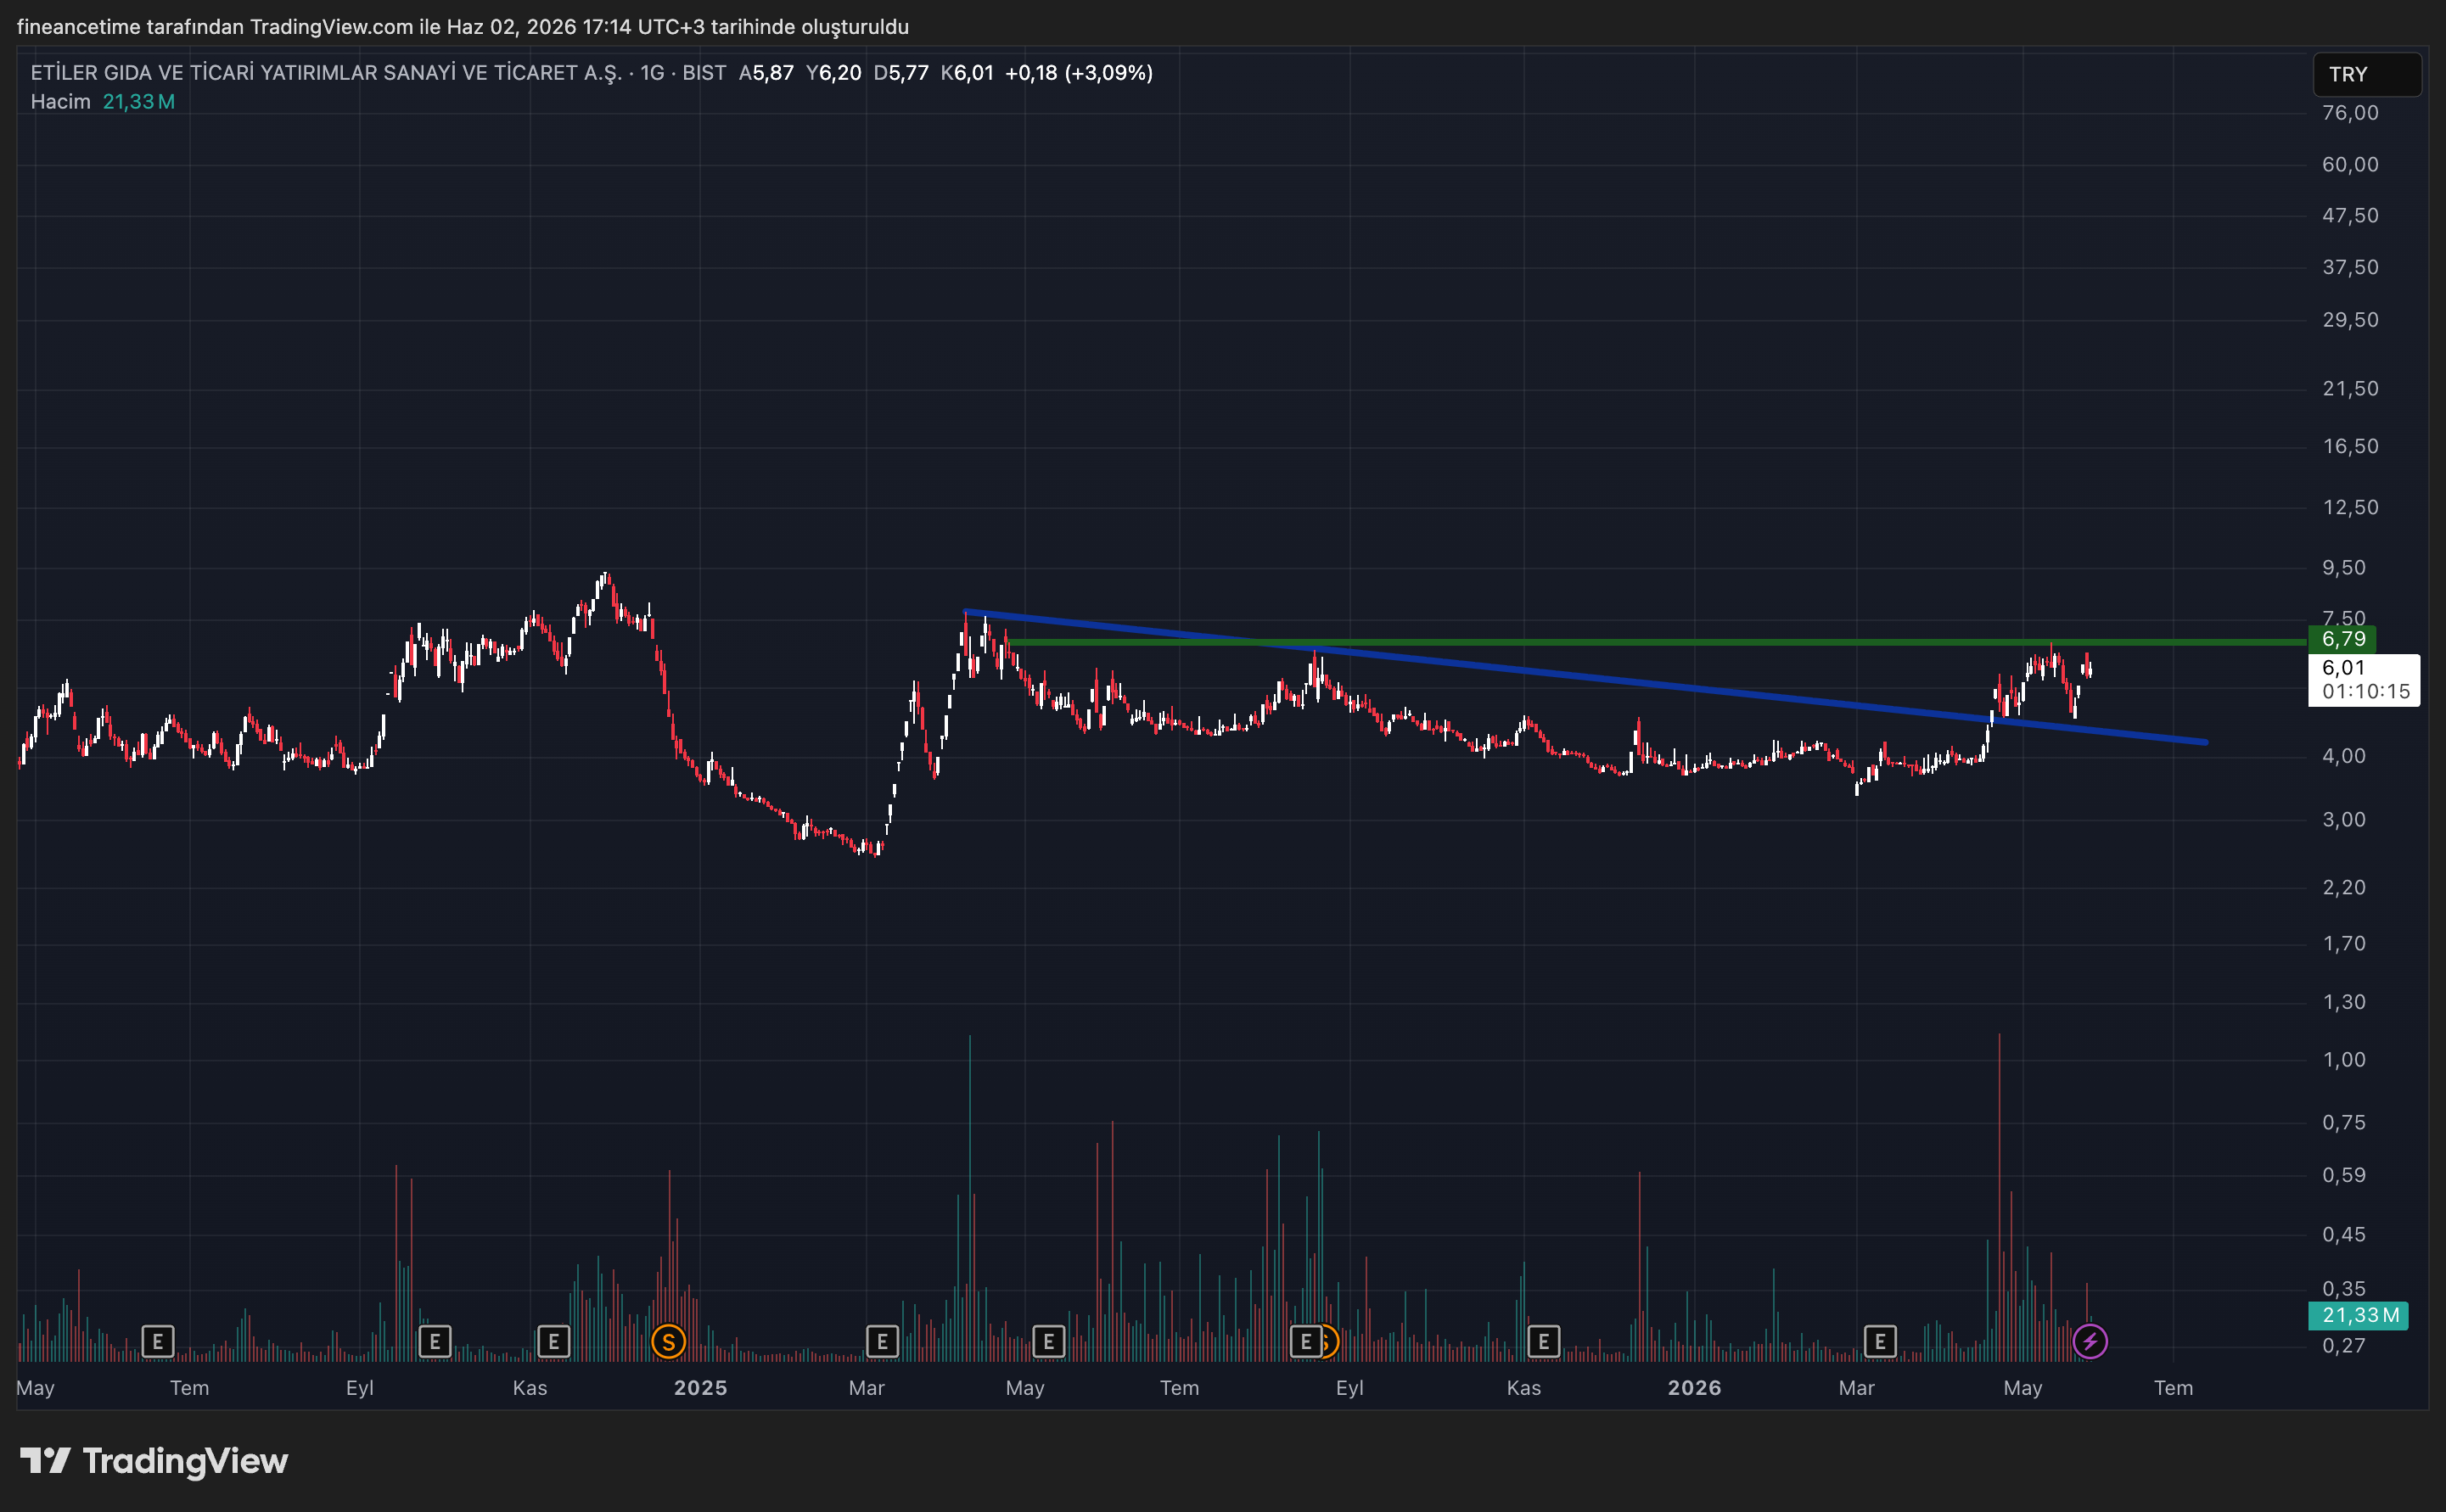Click the 29,50 price axis label
The height and width of the screenshot is (1512, 2446).
click(x=2350, y=320)
